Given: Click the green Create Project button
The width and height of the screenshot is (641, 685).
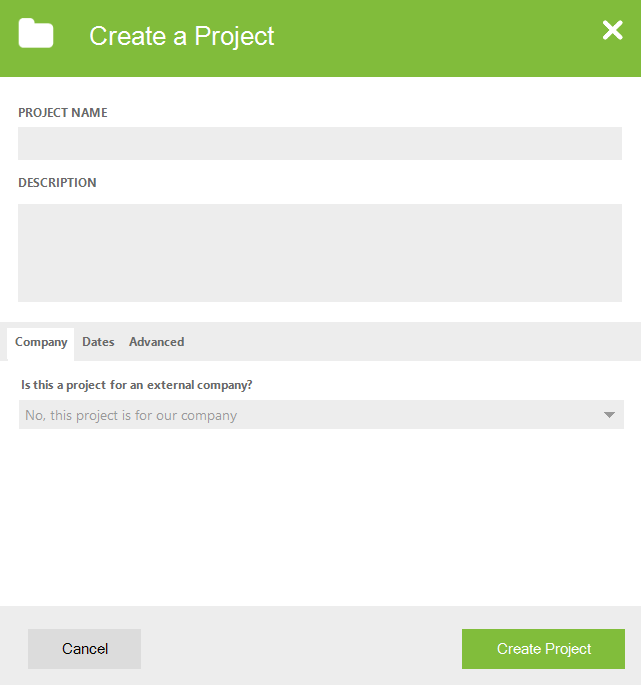Looking at the screenshot, I should [543, 649].
